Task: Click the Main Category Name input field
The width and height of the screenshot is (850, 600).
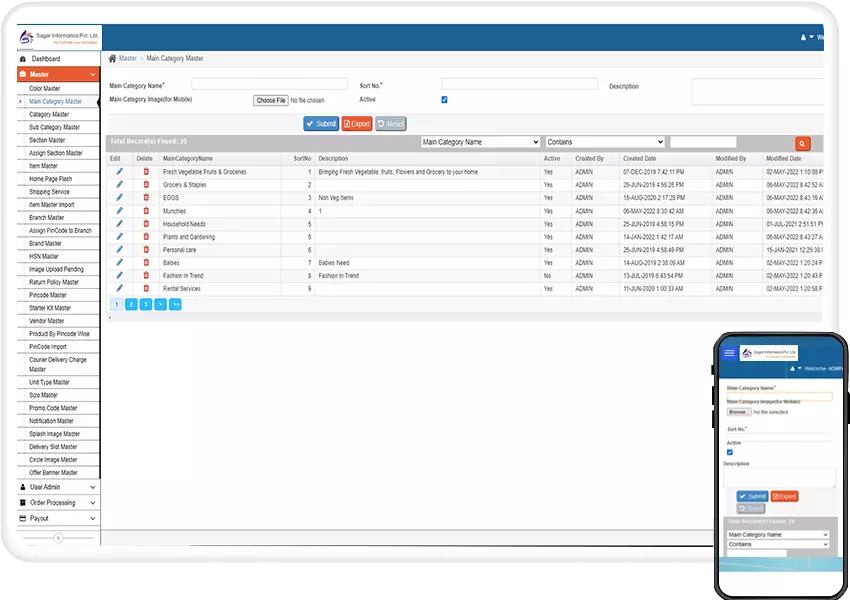Action: [269, 84]
